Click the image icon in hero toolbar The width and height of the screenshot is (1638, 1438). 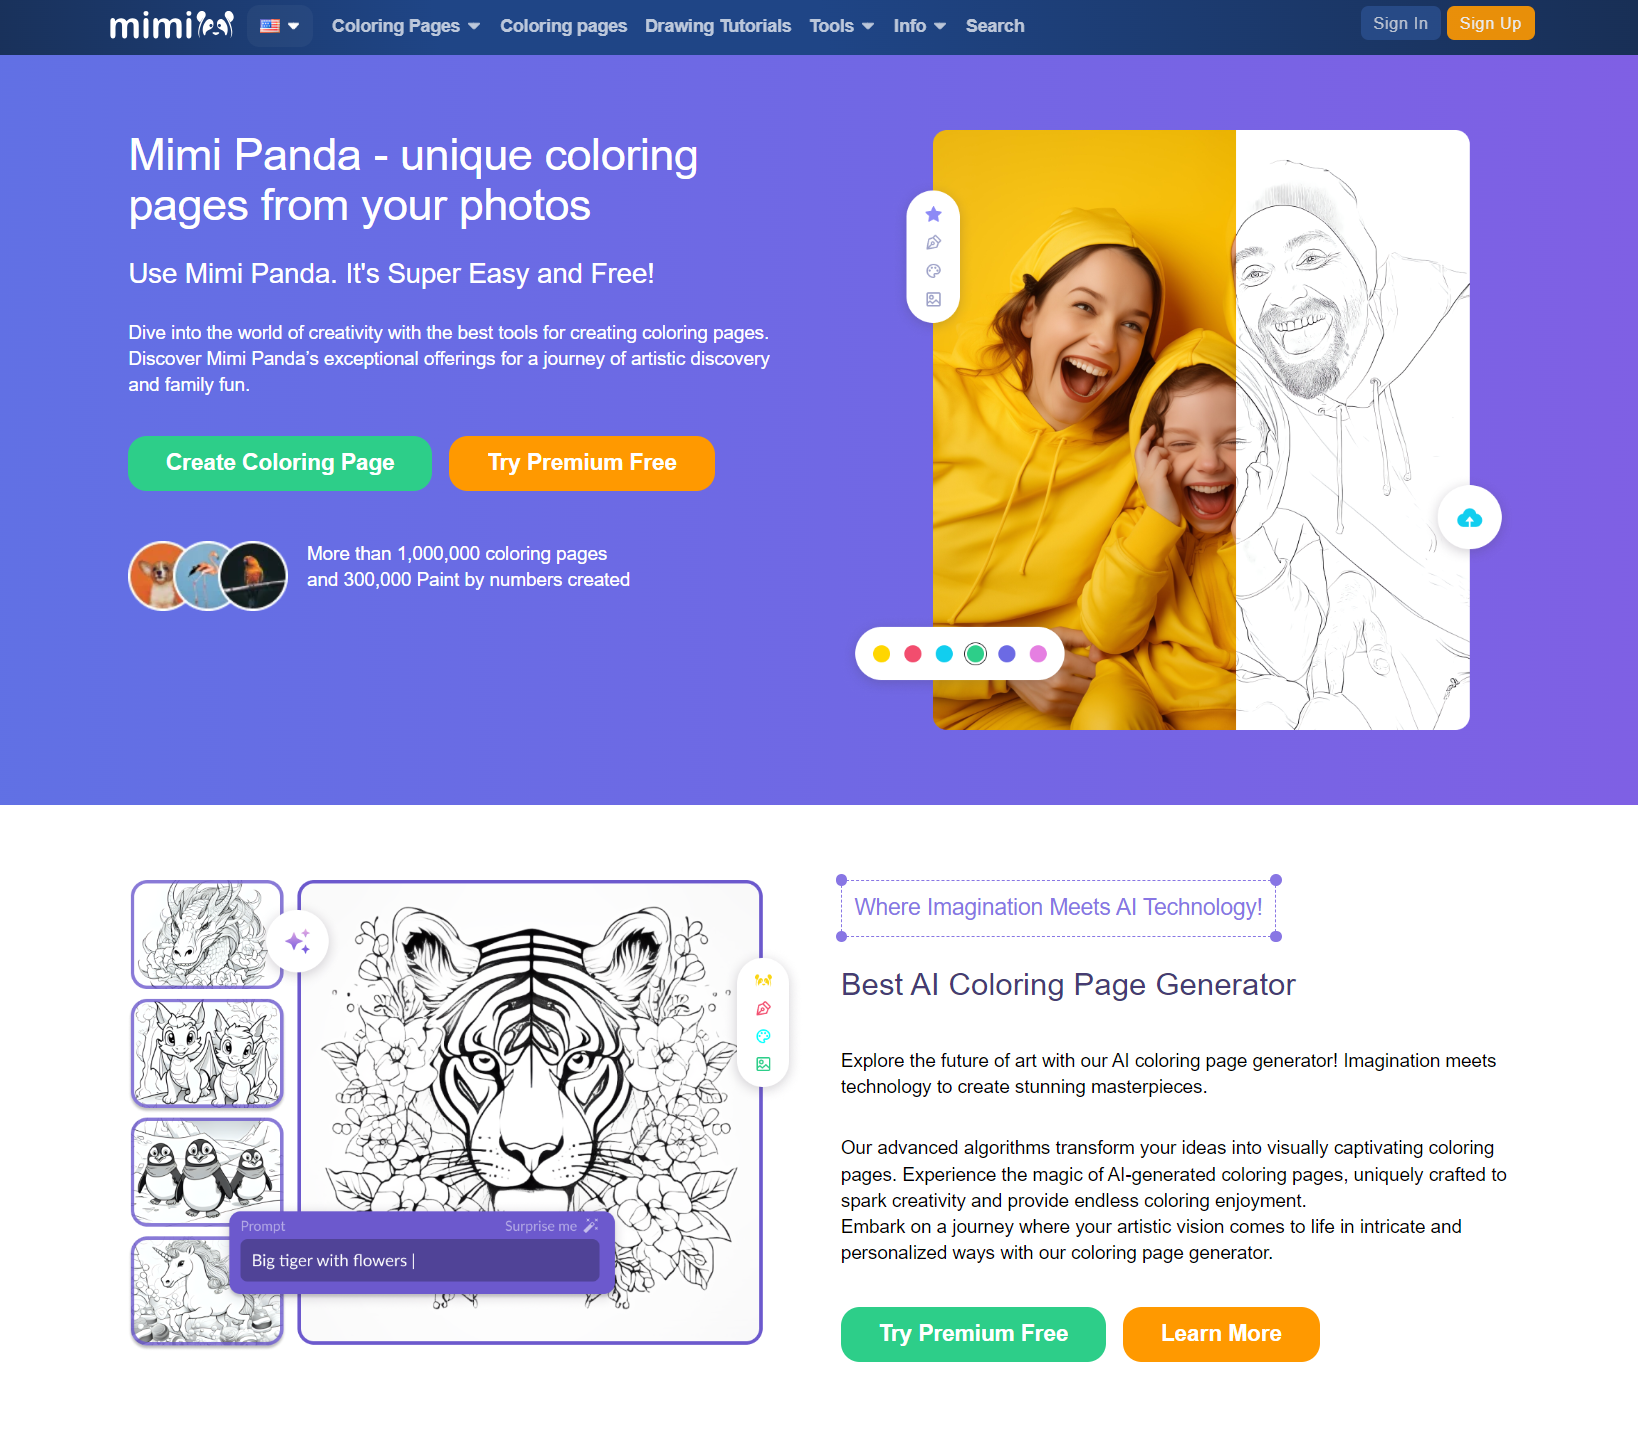pyautogui.click(x=933, y=299)
